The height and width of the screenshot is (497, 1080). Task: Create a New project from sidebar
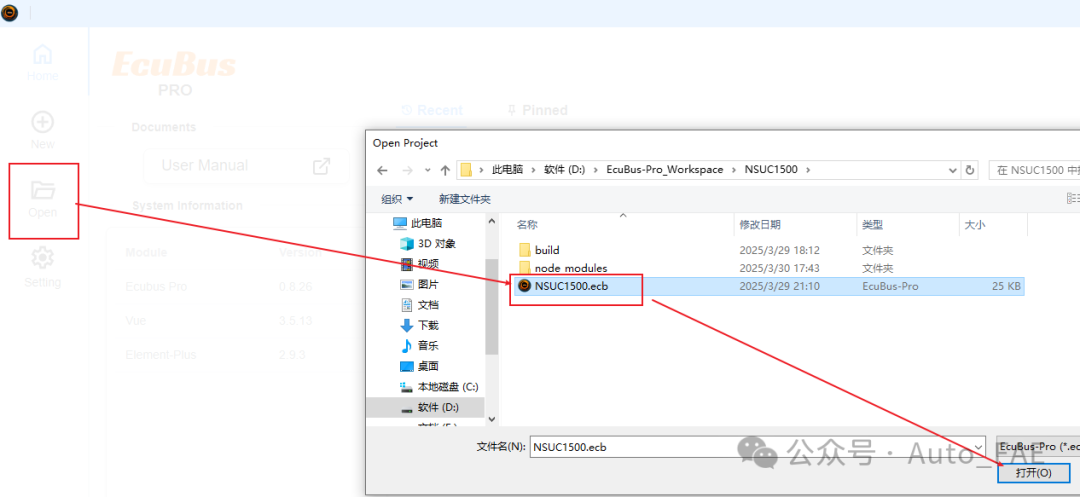click(x=43, y=131)
